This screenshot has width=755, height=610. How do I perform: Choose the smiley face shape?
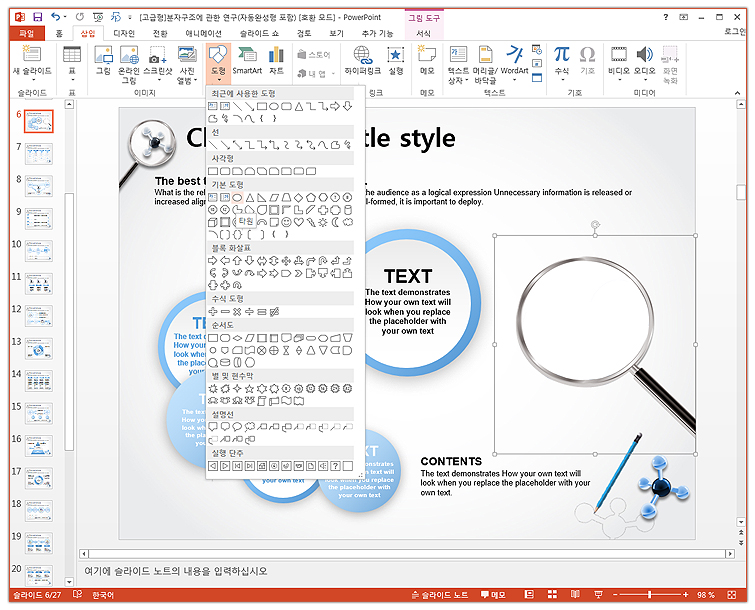pos(286,222)
